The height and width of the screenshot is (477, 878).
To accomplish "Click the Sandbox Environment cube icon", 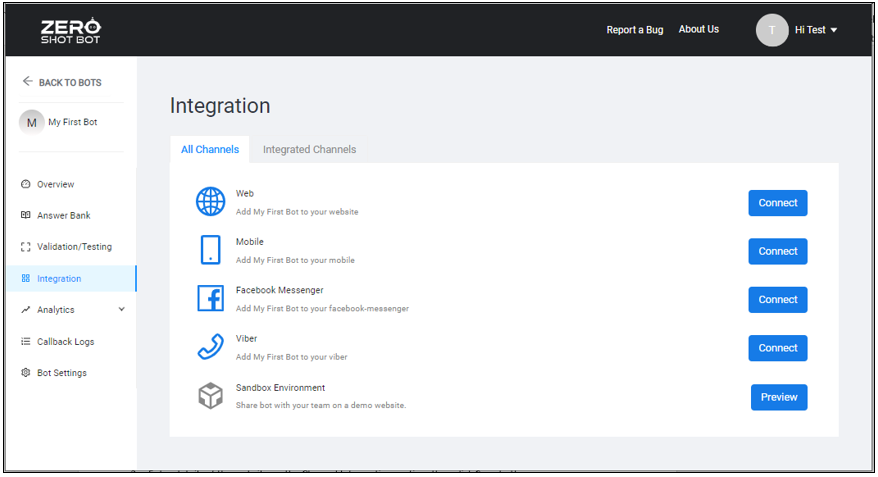I will pos(210,396).
